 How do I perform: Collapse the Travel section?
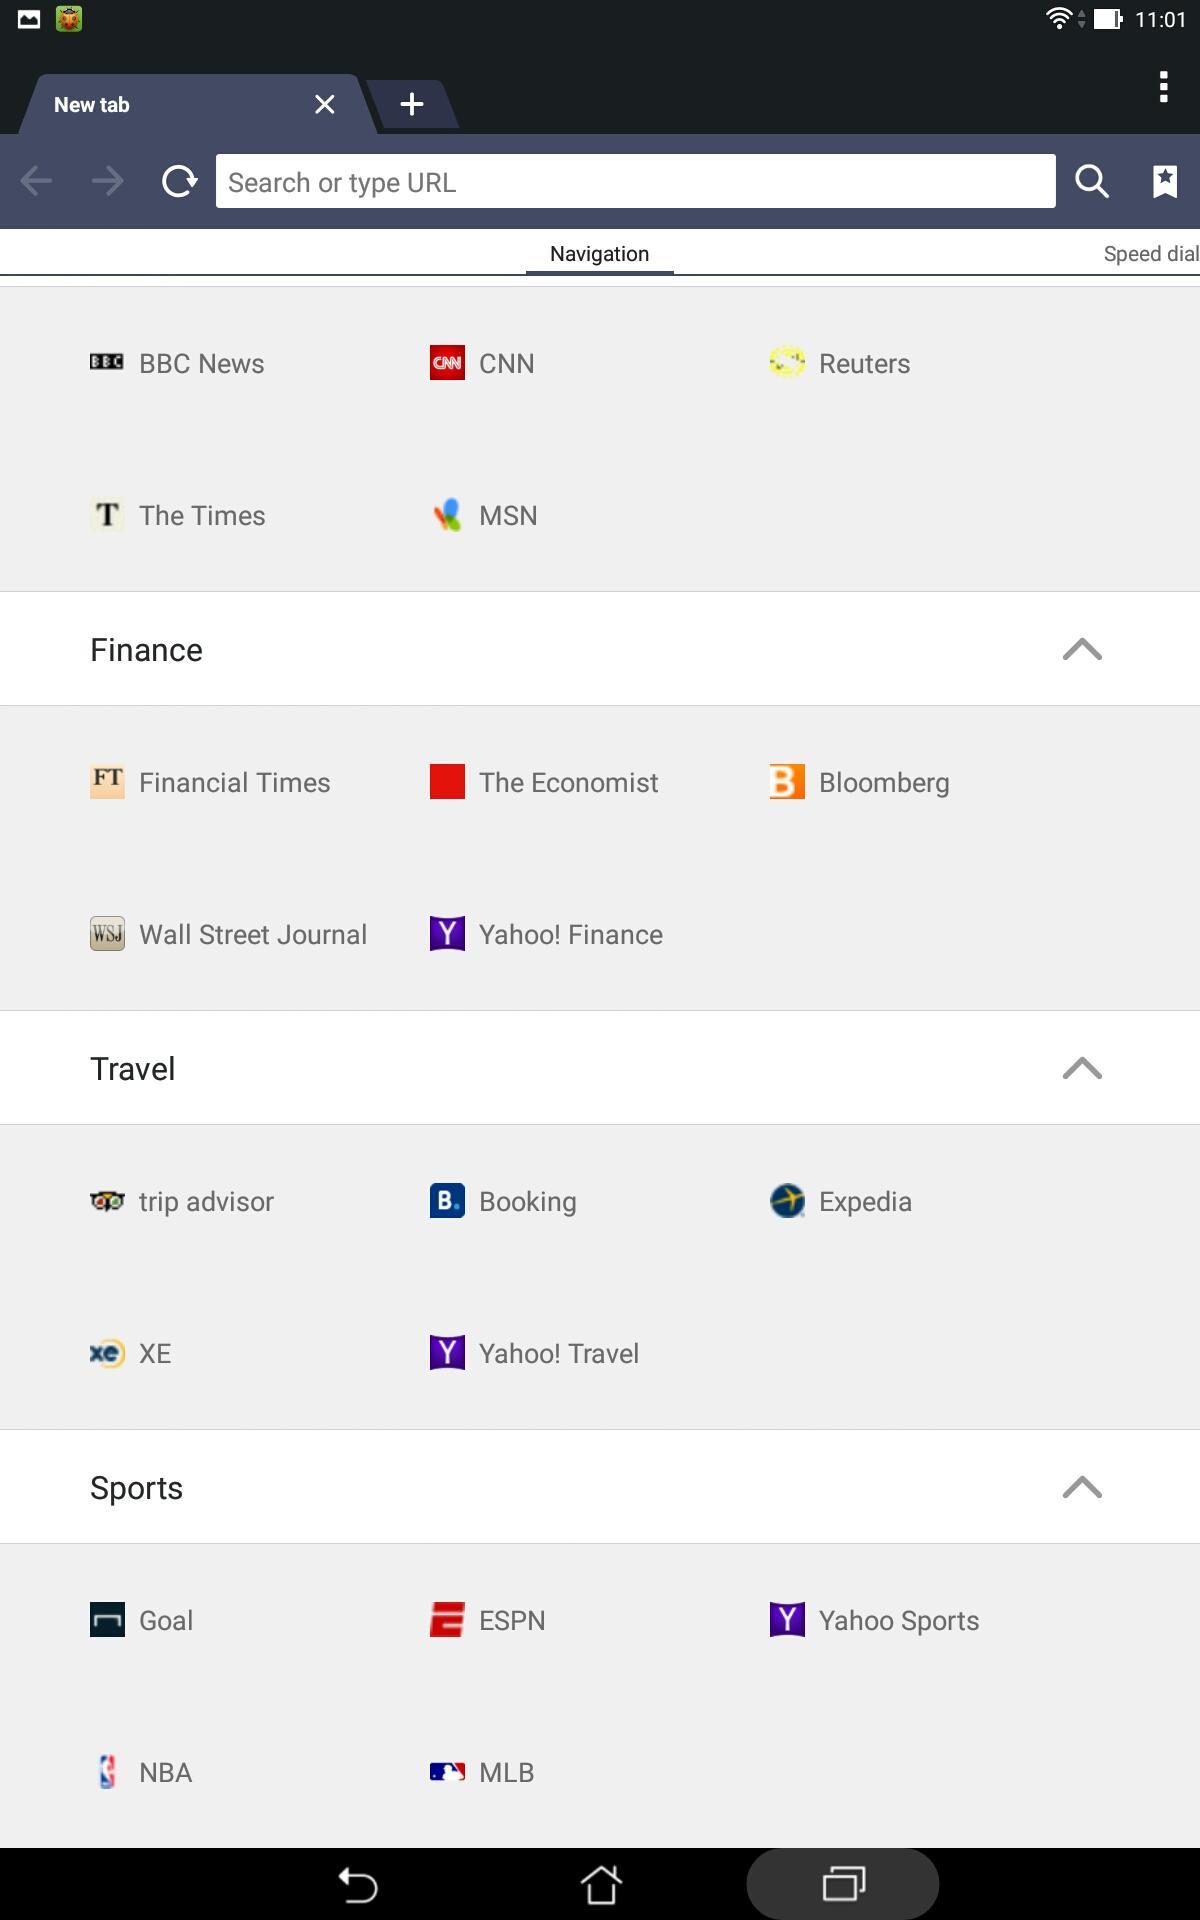pos(1082,1069)
